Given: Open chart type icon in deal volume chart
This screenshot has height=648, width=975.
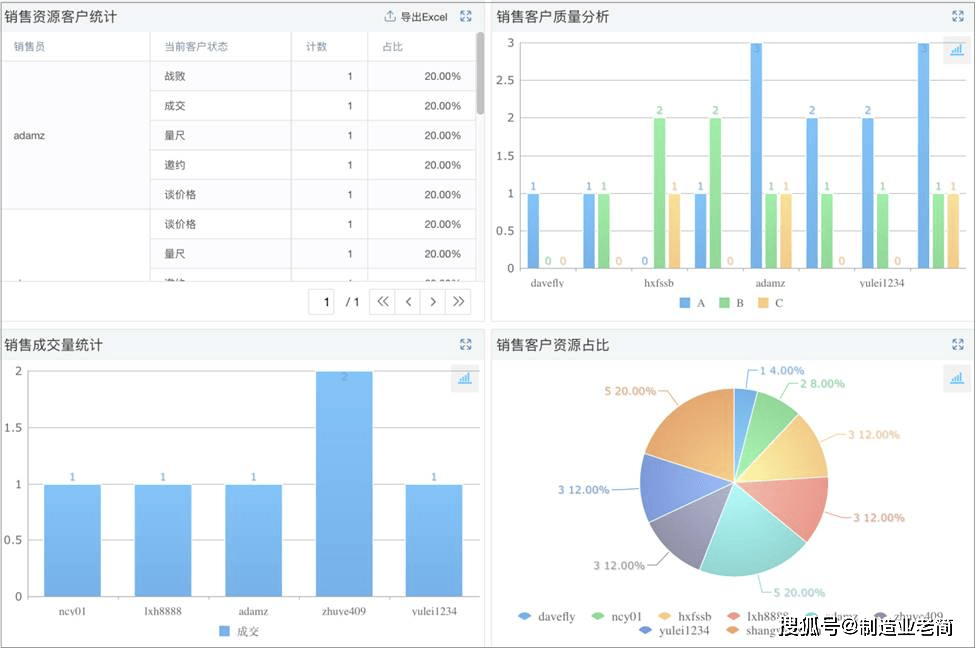Looking at the screenshot, I should coord(464,378).
